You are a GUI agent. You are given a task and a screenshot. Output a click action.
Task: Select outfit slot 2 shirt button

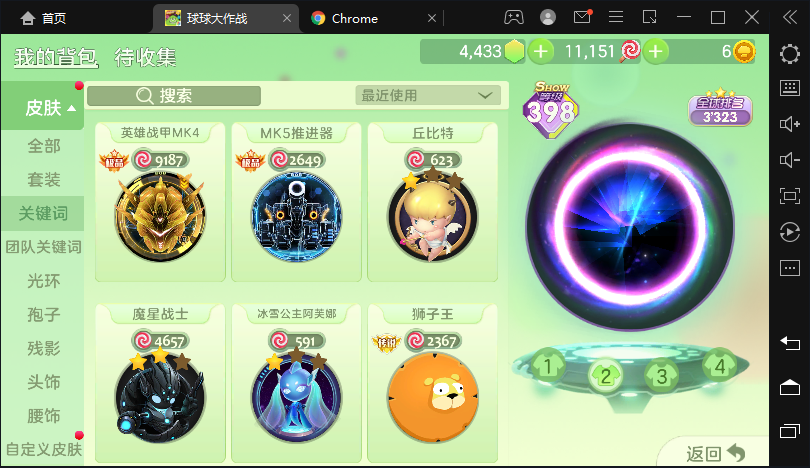pyautogui.click(x=605, y=376)
